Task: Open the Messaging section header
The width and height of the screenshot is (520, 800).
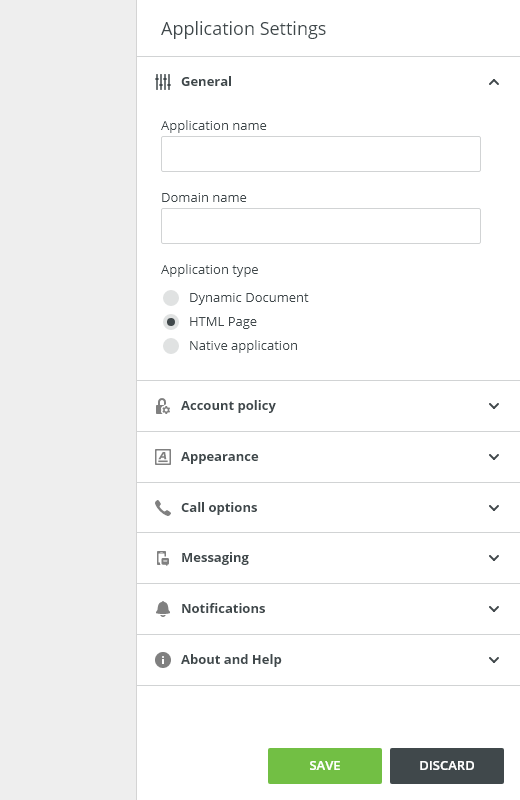Action: tap(328, 558)
